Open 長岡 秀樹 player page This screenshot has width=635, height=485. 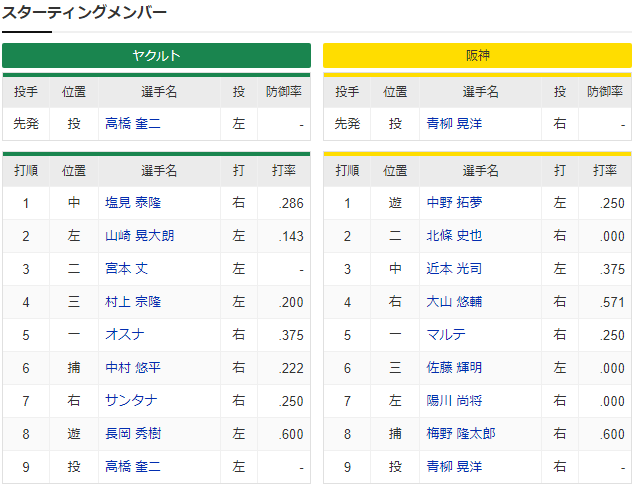pos(133,434)
